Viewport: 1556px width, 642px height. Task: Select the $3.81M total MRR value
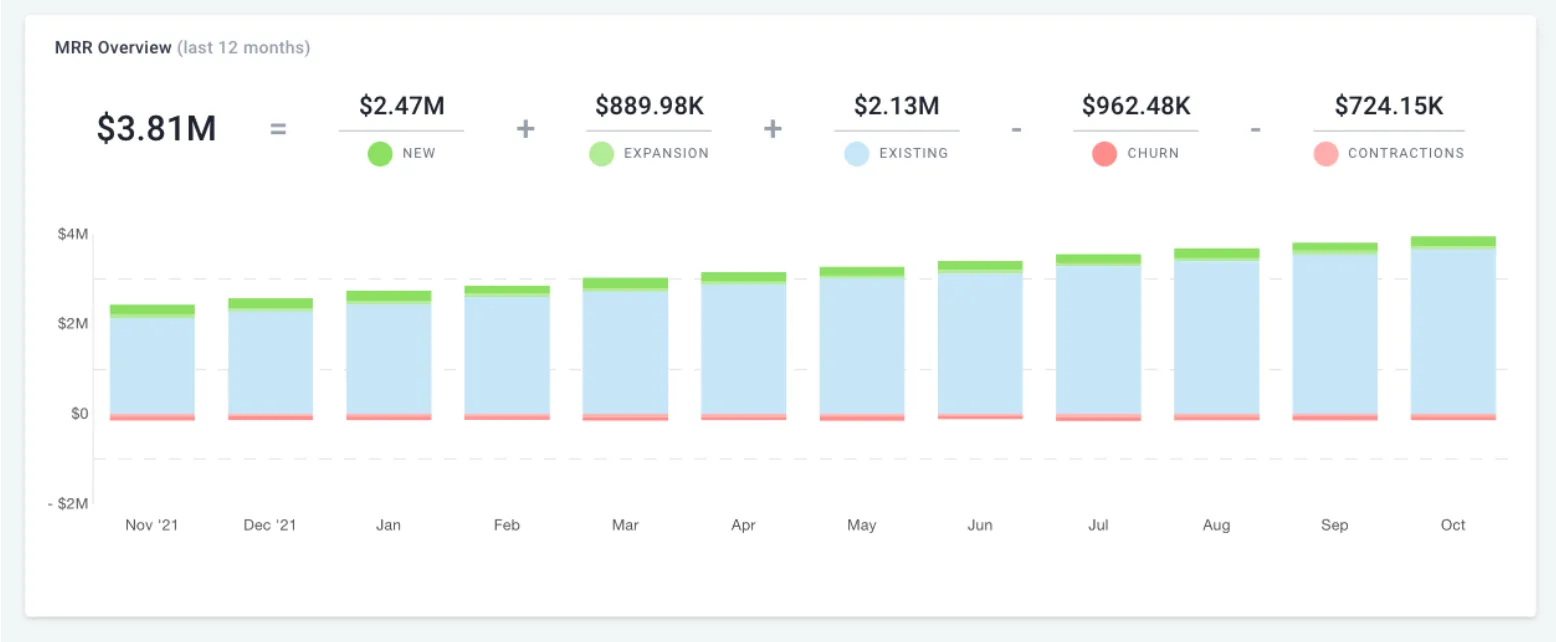156,129
